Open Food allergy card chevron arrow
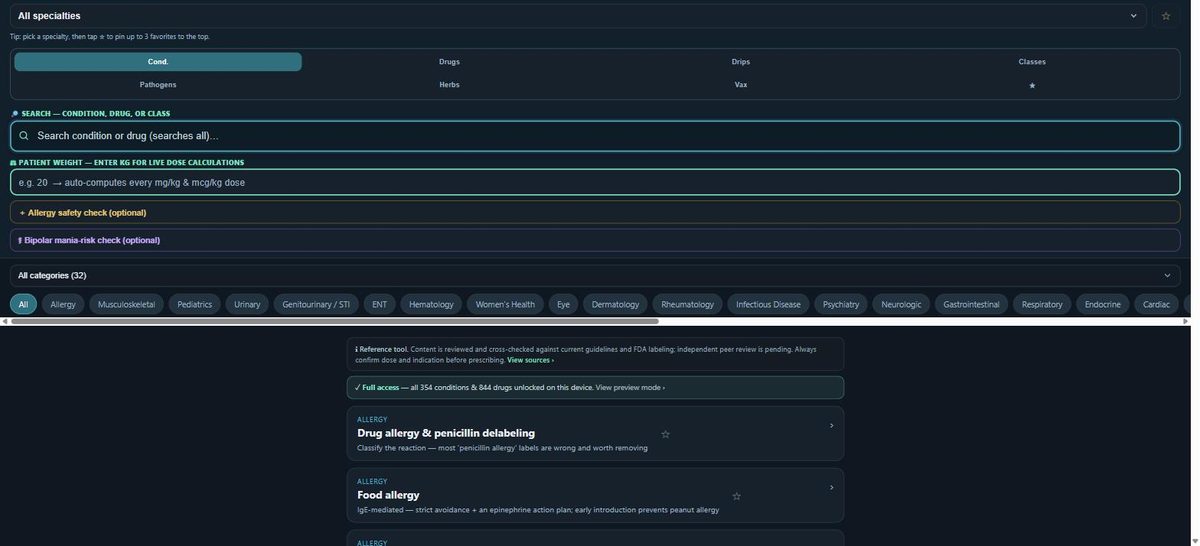 [831, 487]
